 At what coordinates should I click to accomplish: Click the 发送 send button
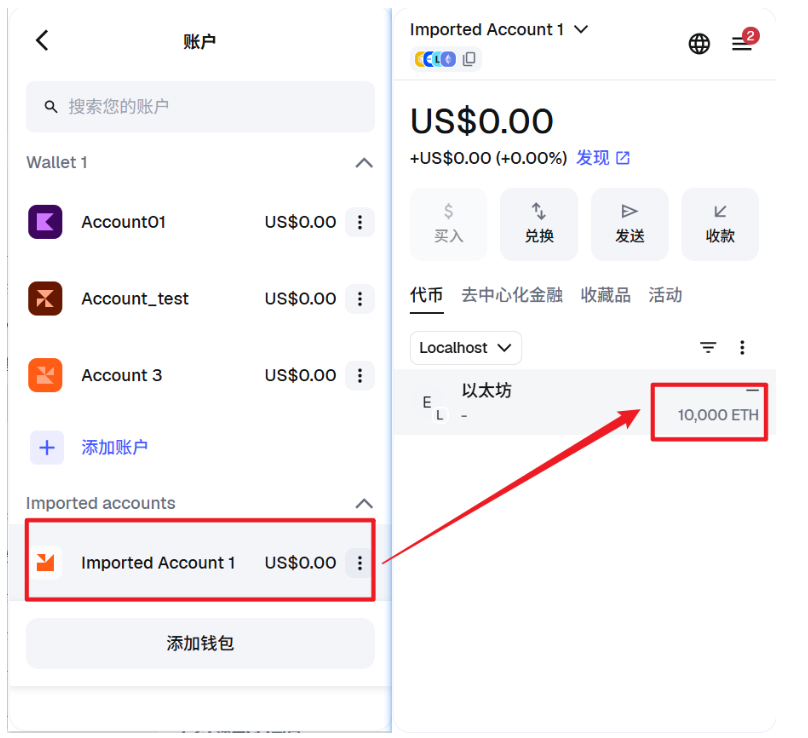630,224
